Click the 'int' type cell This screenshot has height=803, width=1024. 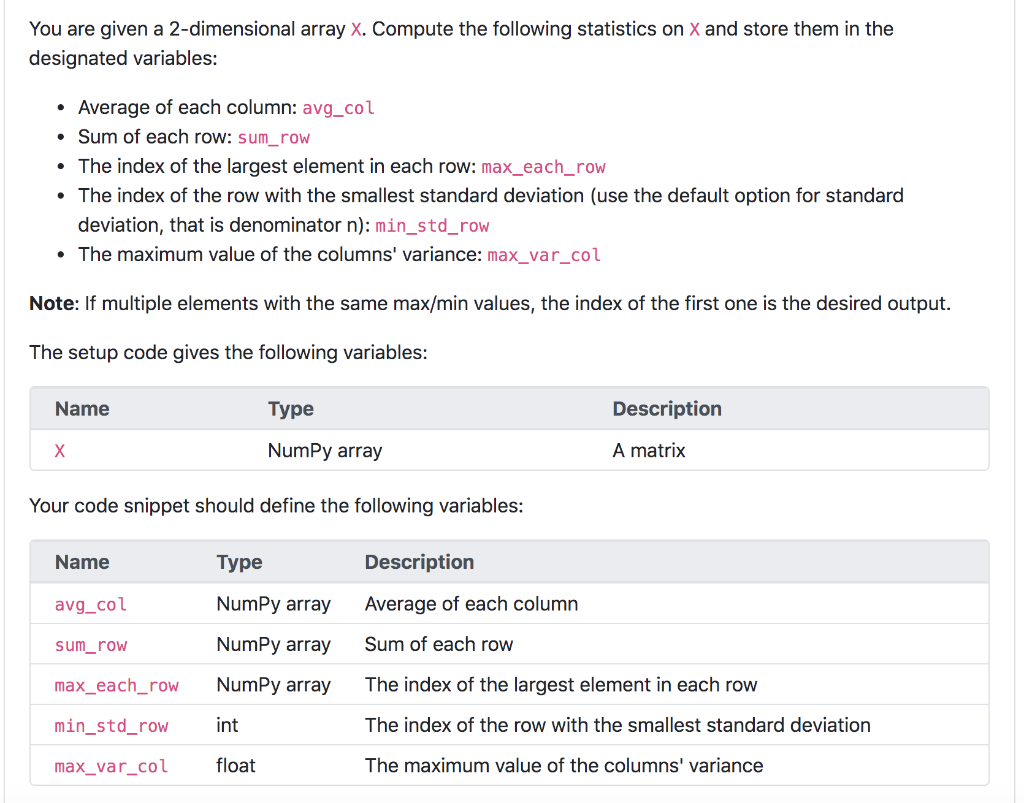[x=227, y=725]
